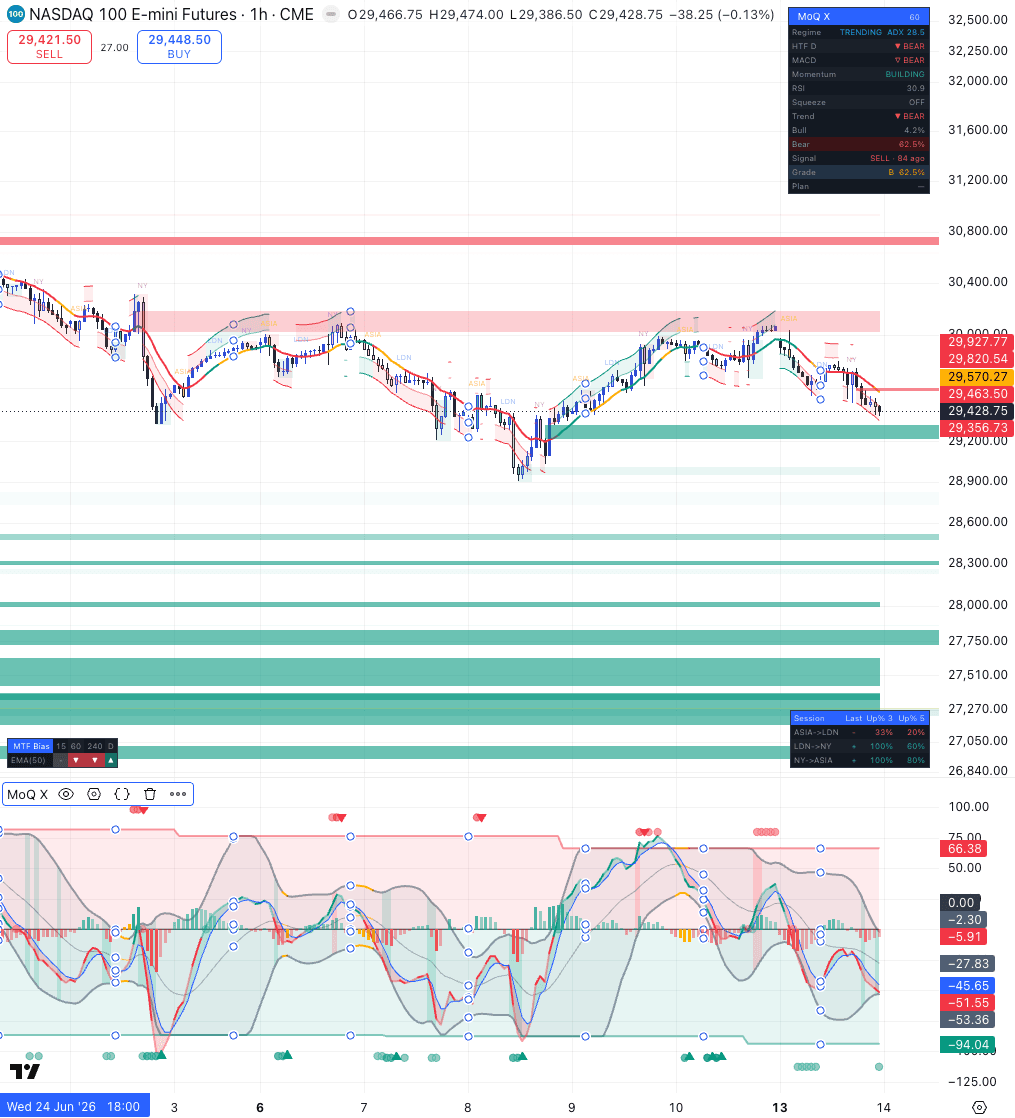
Task: Click the EMA(50) label in MTF table
Action: pyautogui.click(x=29, y=760)
